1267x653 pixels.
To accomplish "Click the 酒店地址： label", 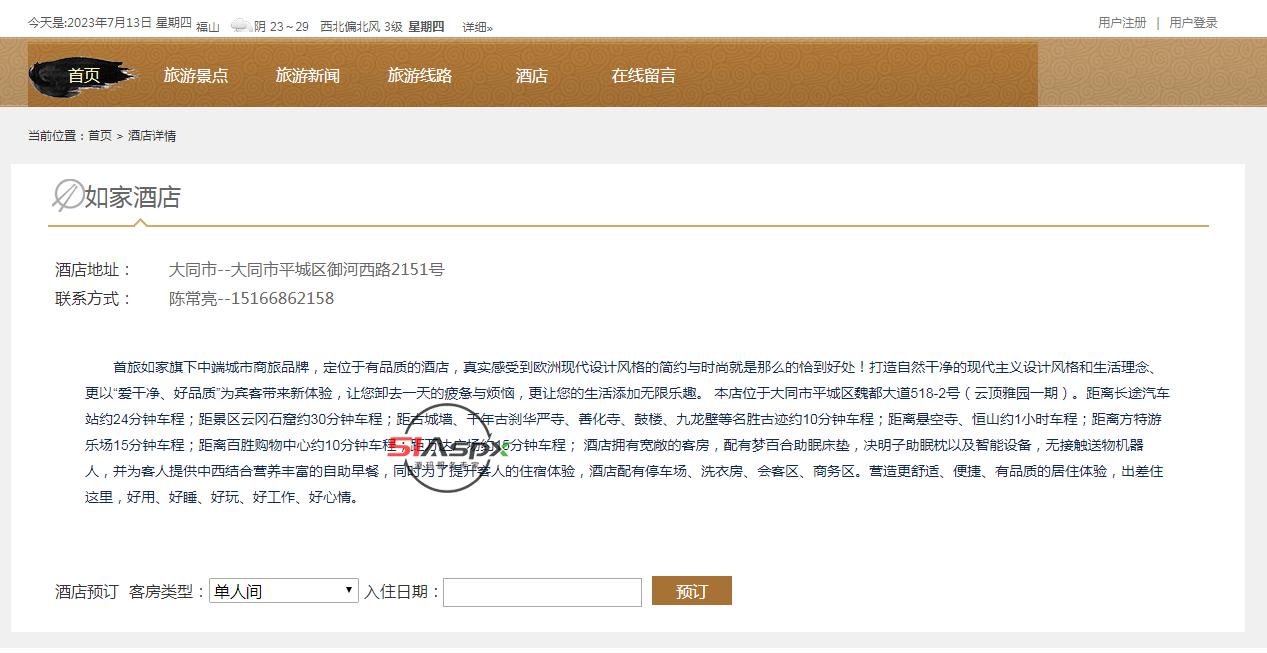I will [x=94, y=269].
